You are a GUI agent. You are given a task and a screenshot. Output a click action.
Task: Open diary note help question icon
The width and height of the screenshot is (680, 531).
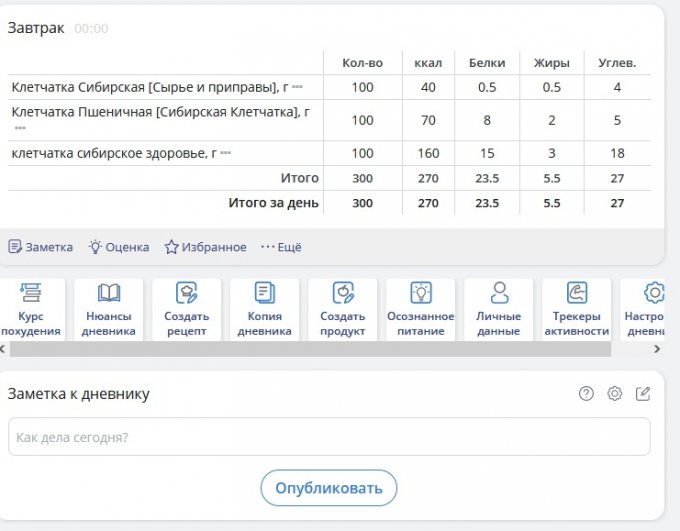(587, 394)
